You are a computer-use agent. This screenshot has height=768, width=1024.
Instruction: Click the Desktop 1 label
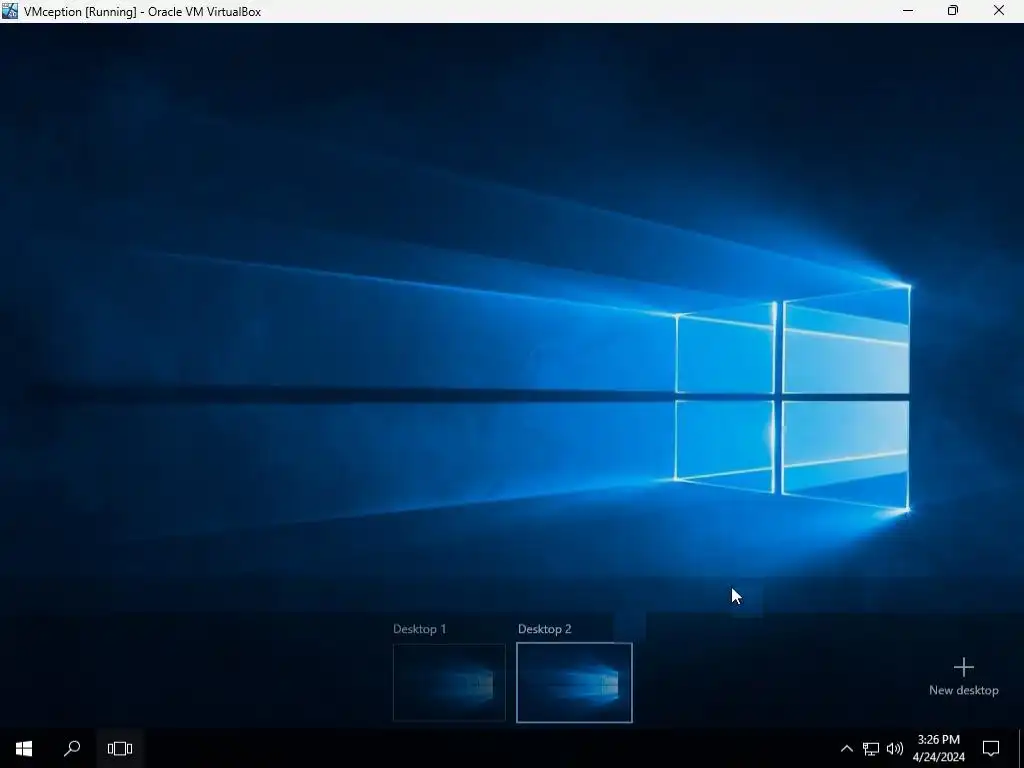[419, 629]
